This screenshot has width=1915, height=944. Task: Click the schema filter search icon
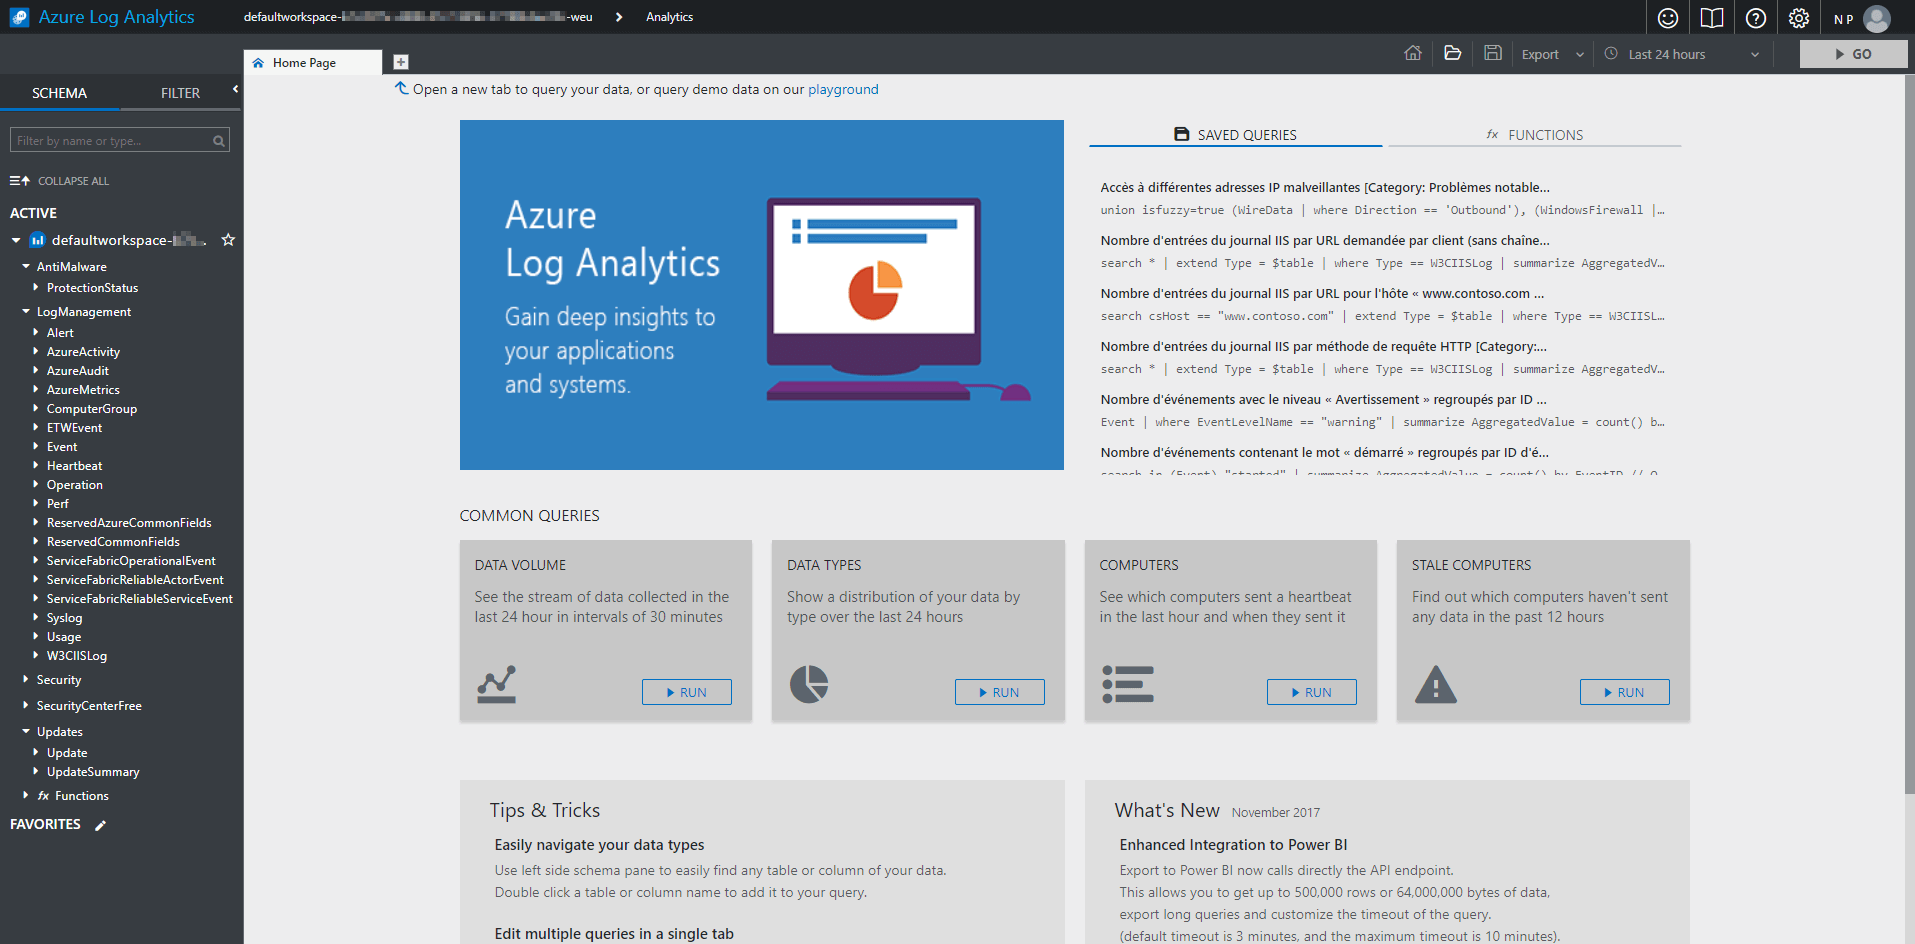[x=219, y=141]
